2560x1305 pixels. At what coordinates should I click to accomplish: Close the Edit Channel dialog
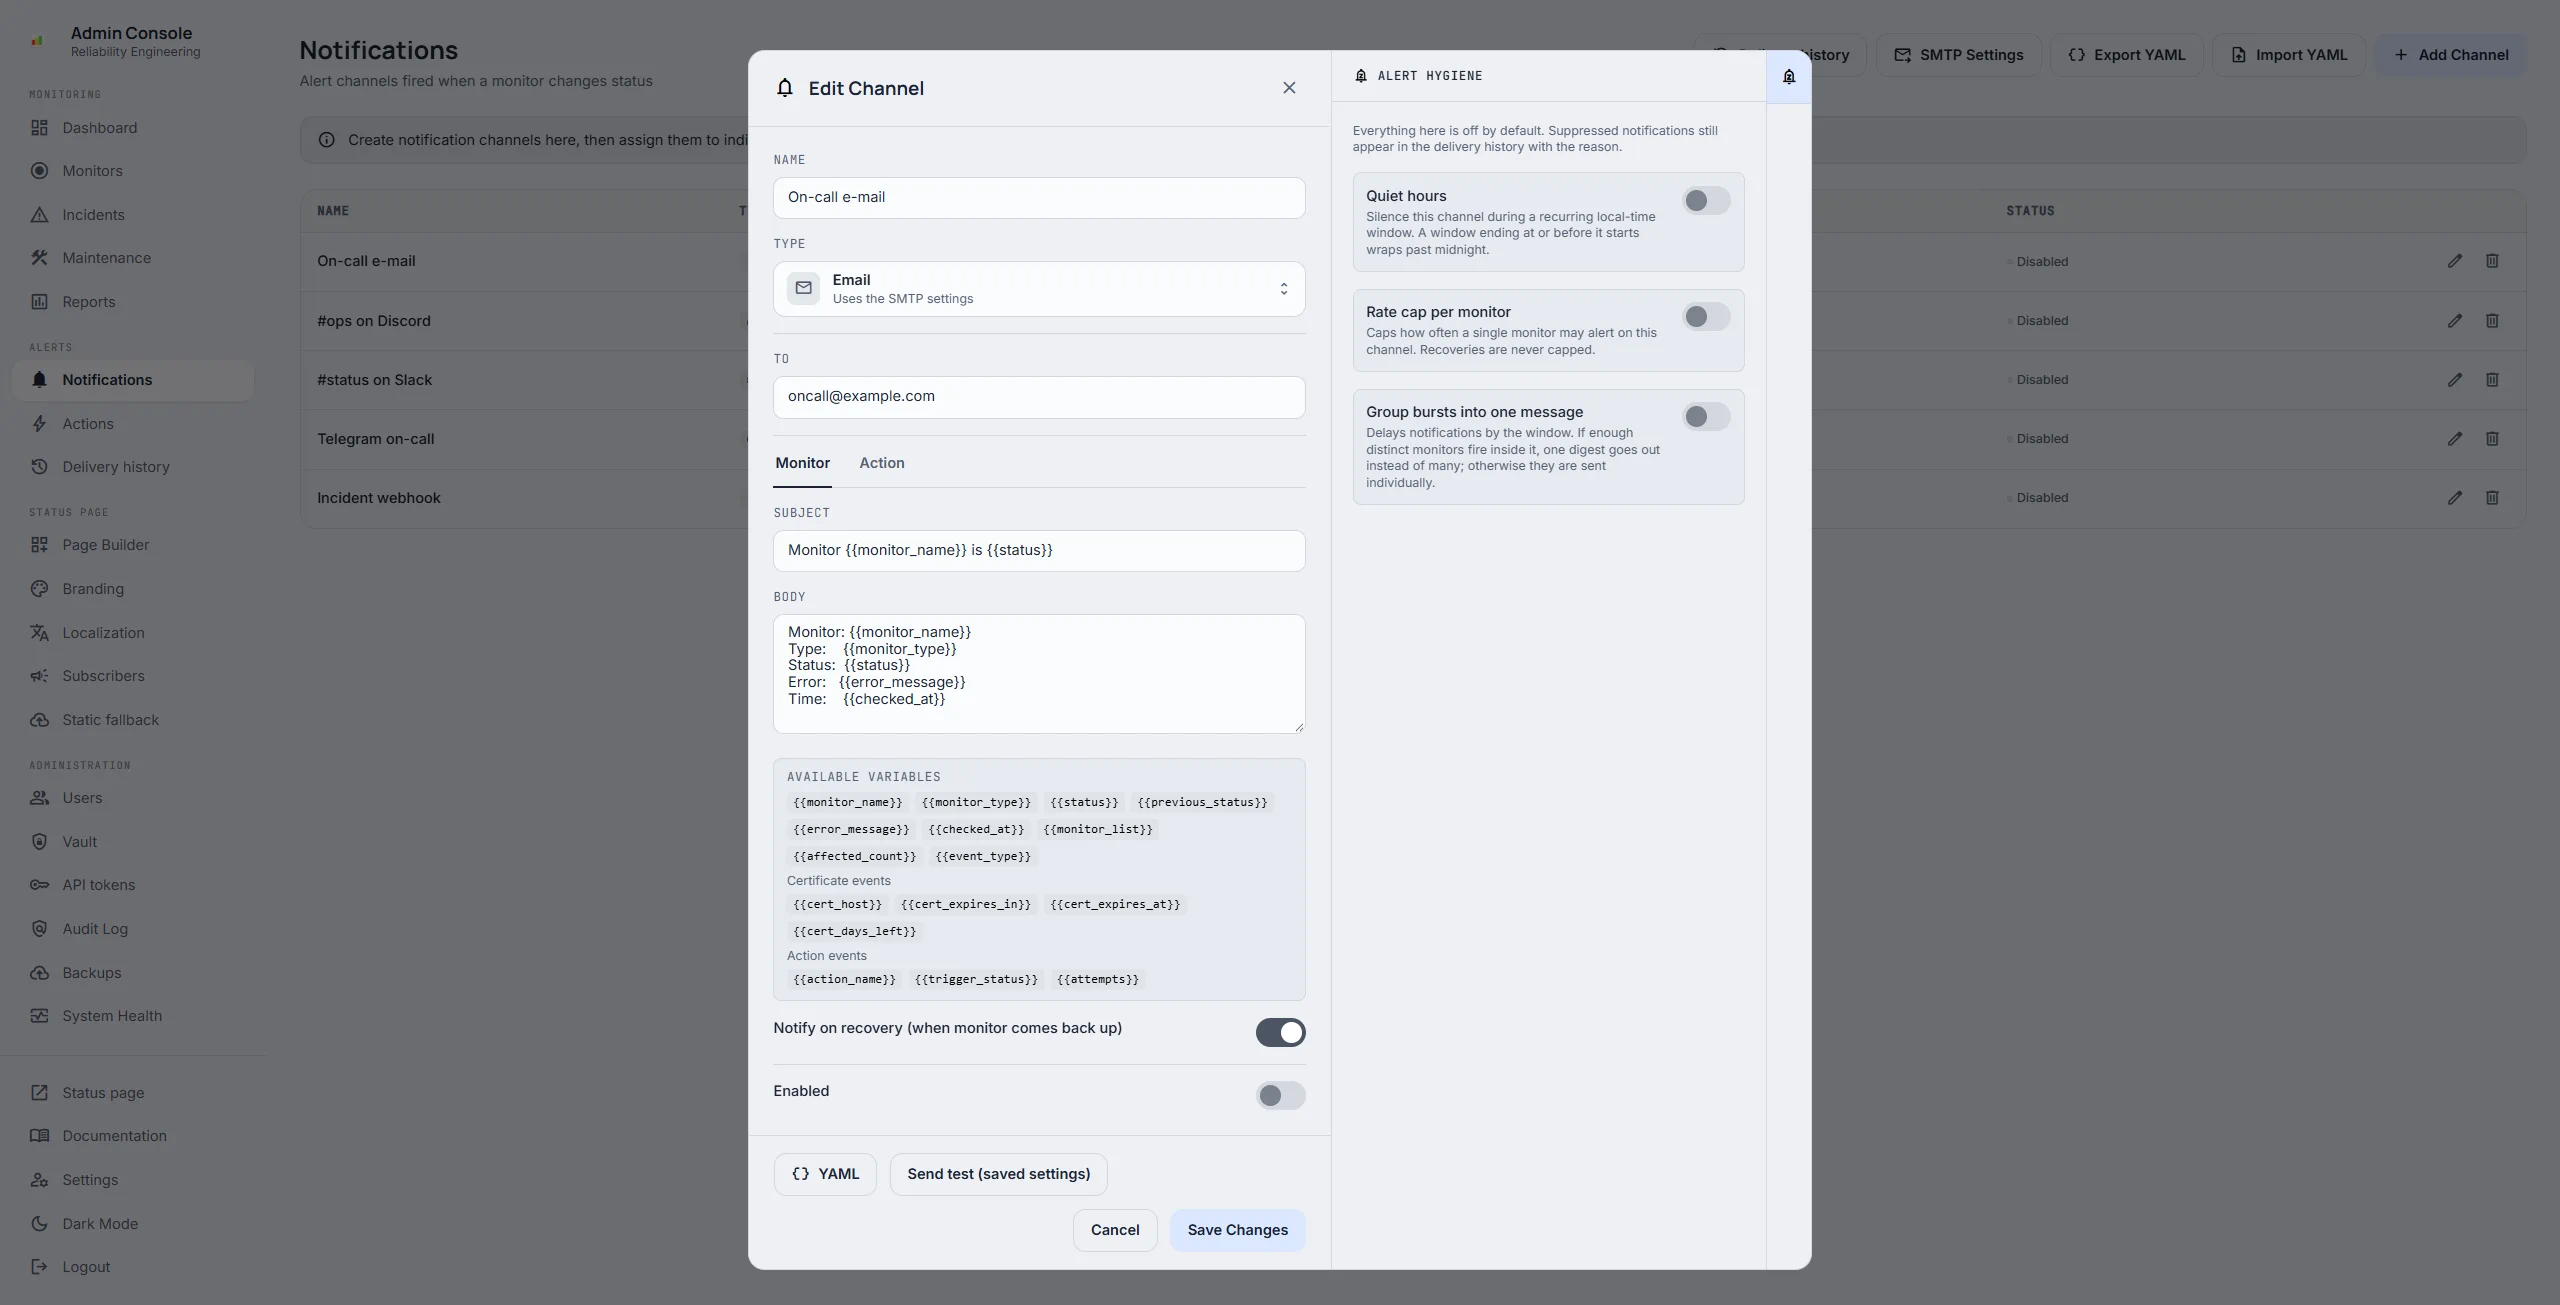(x=1289, y=88)
